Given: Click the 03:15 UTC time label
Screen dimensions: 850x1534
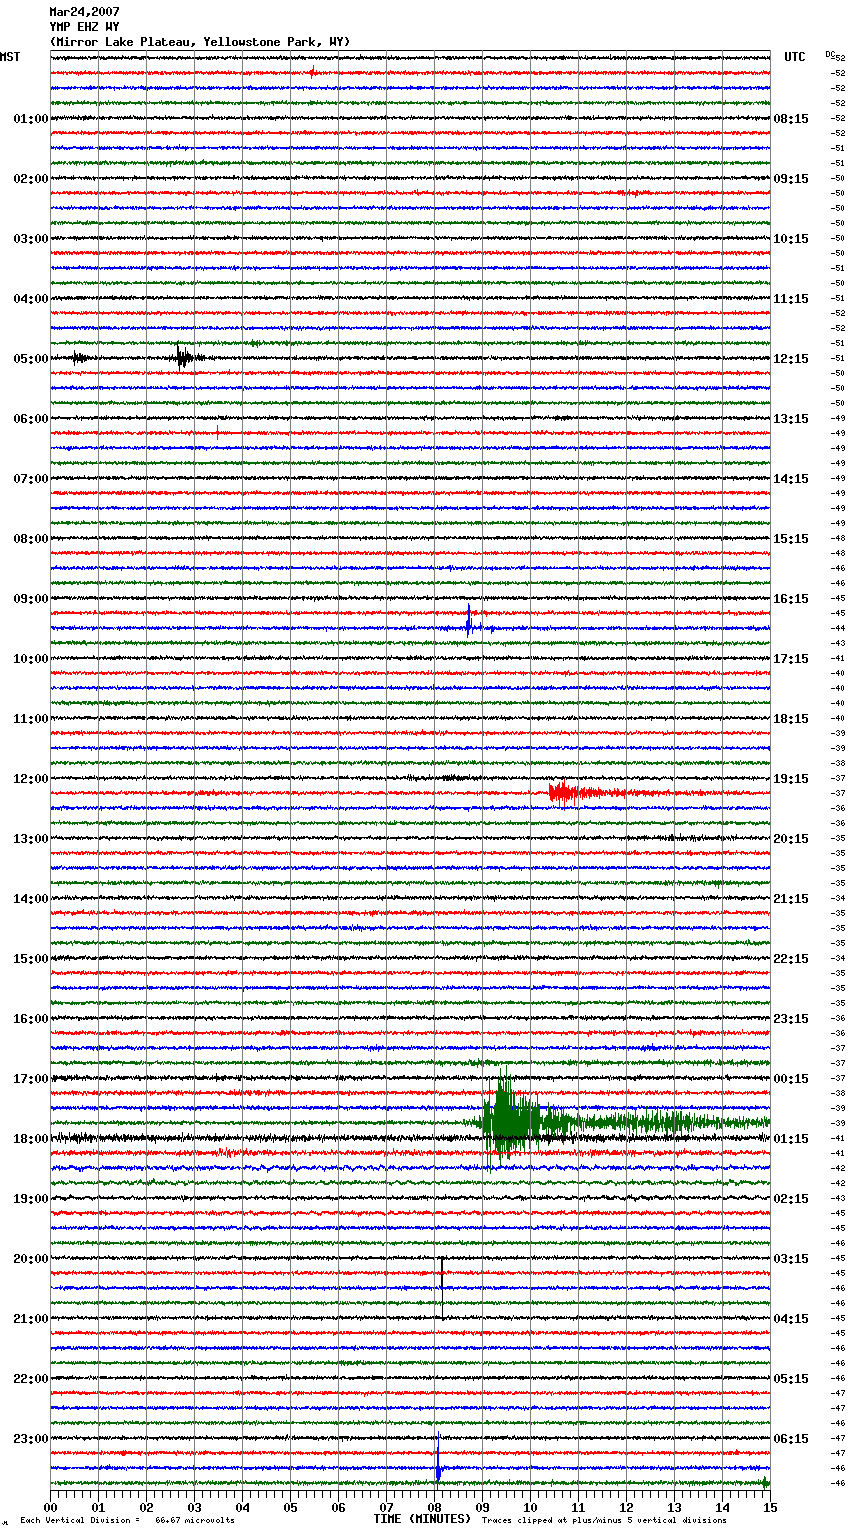Looking at the screenshot, I should [791, 1259].
